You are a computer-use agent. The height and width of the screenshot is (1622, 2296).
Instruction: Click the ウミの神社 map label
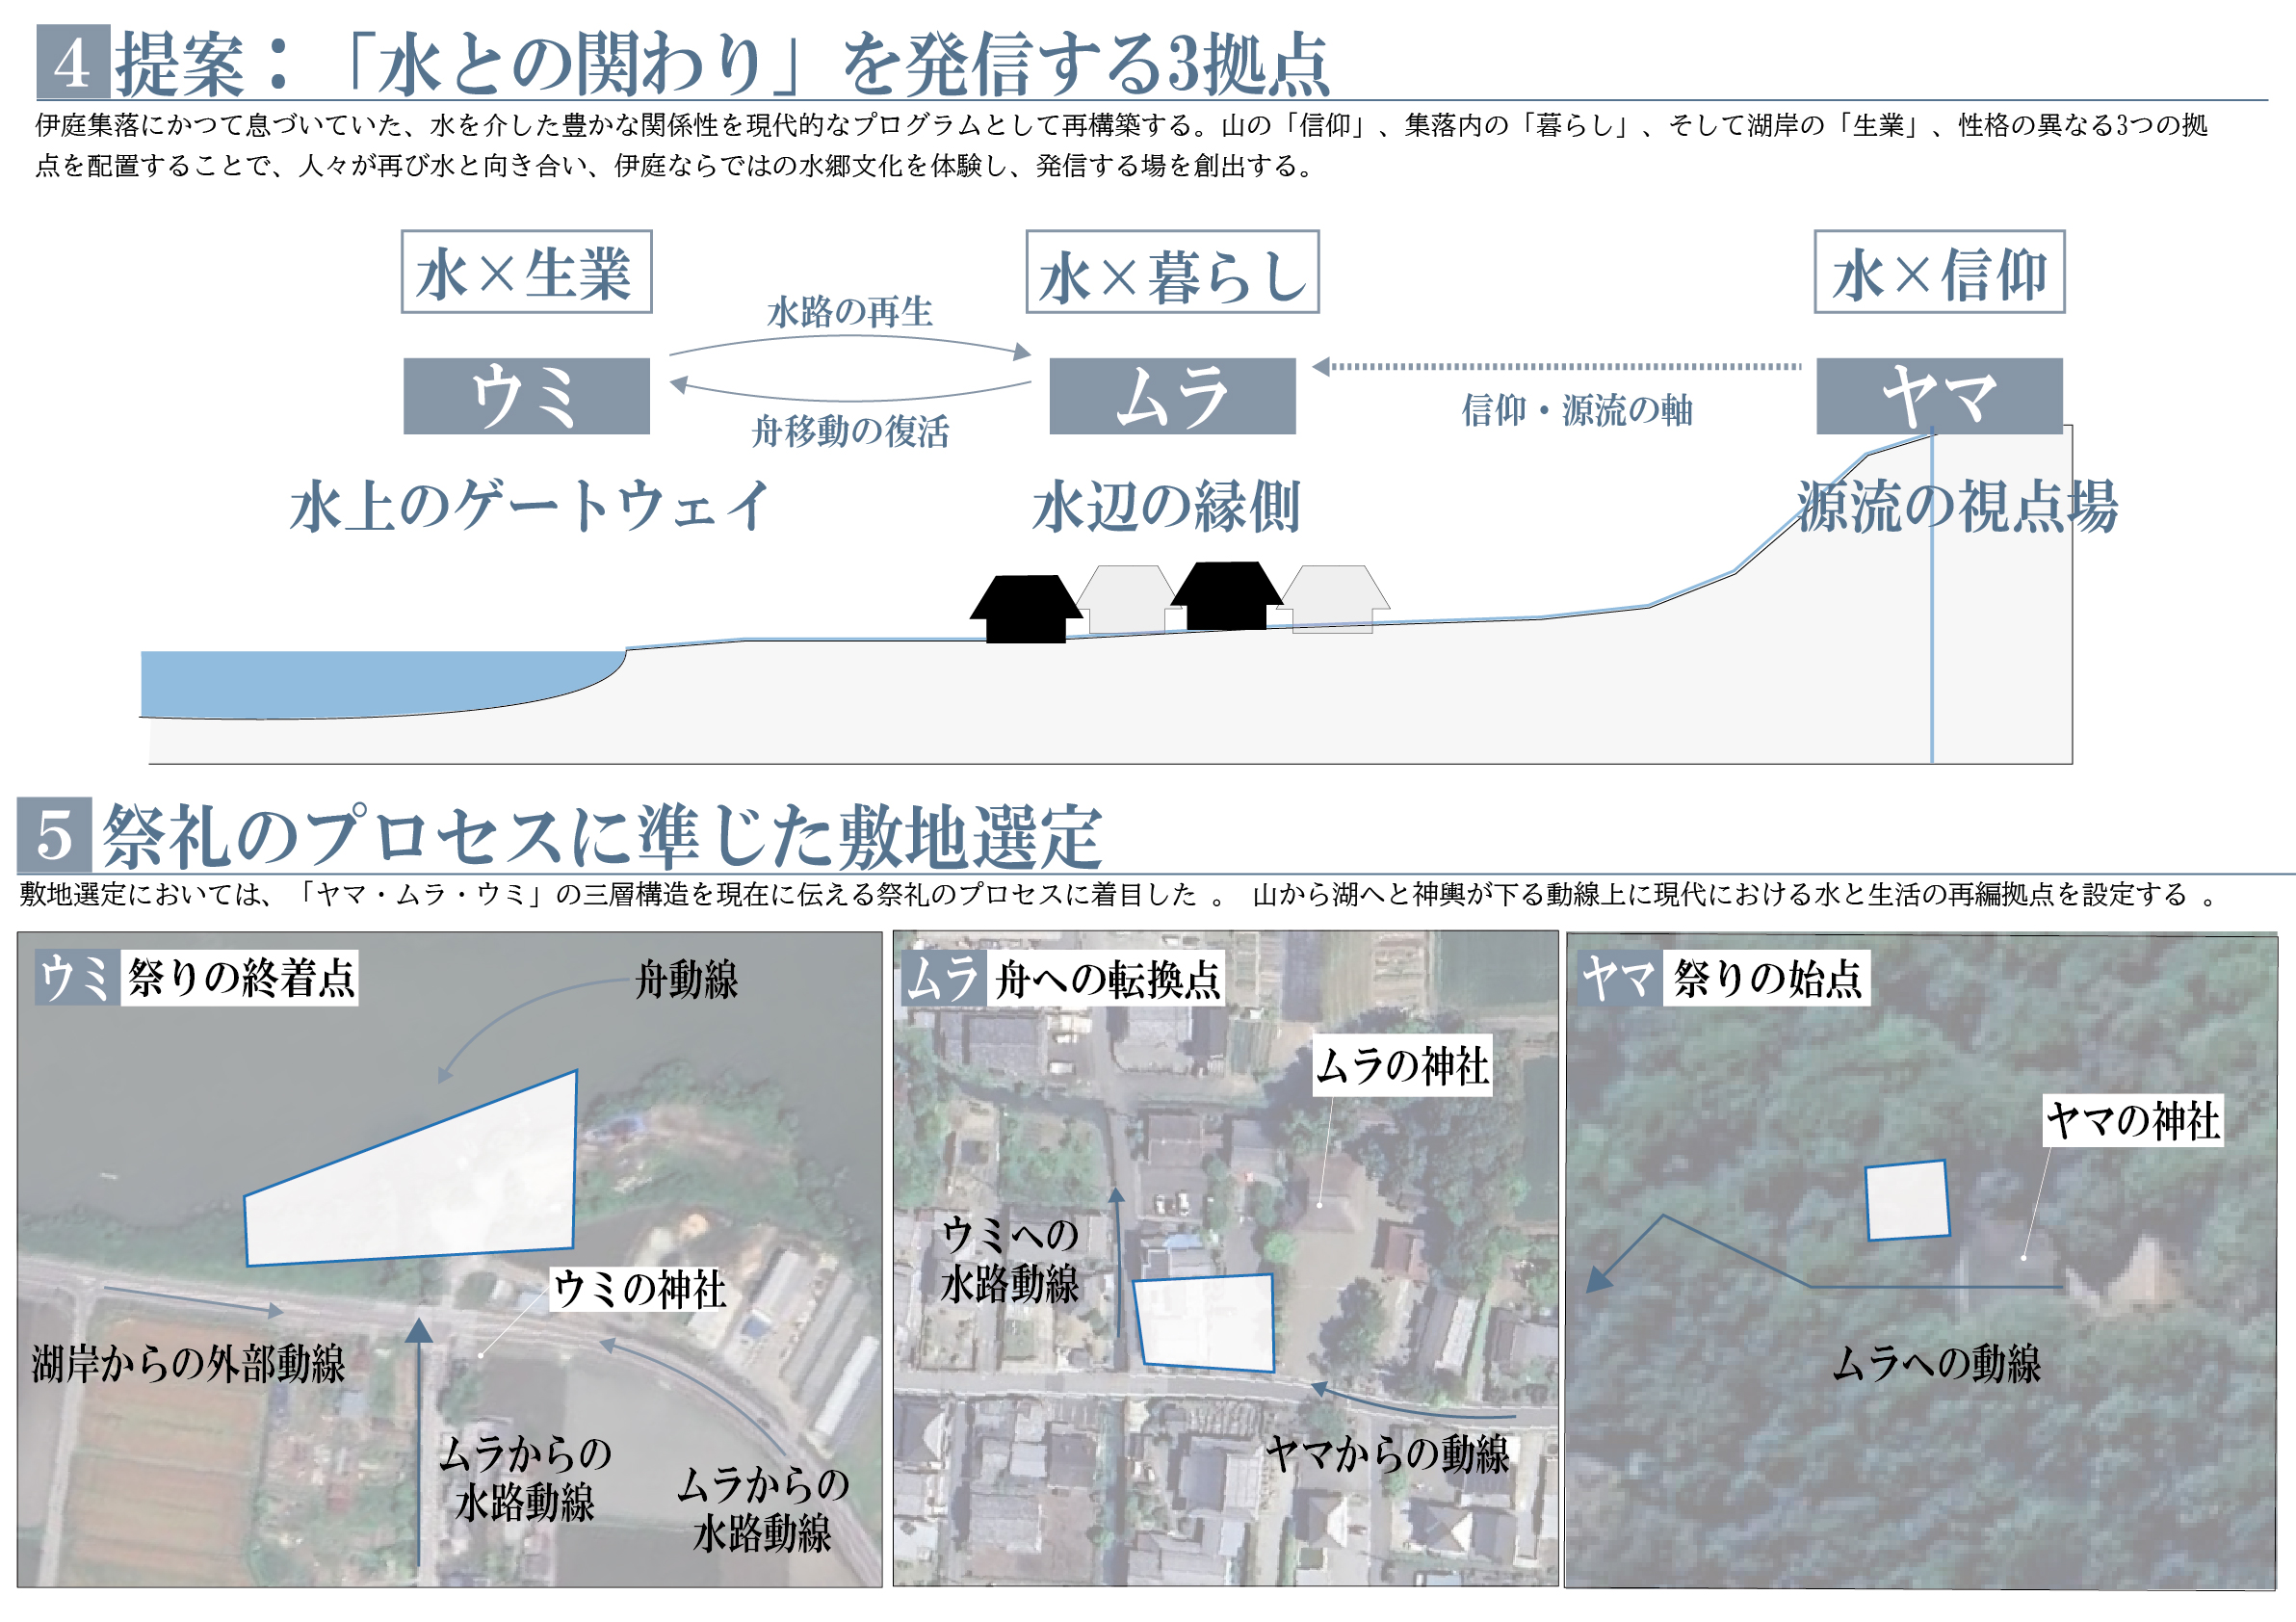(638, 1289)
